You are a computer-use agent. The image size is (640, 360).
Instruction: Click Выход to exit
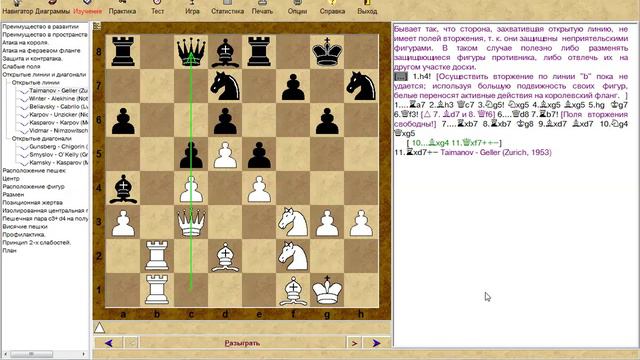367,8
